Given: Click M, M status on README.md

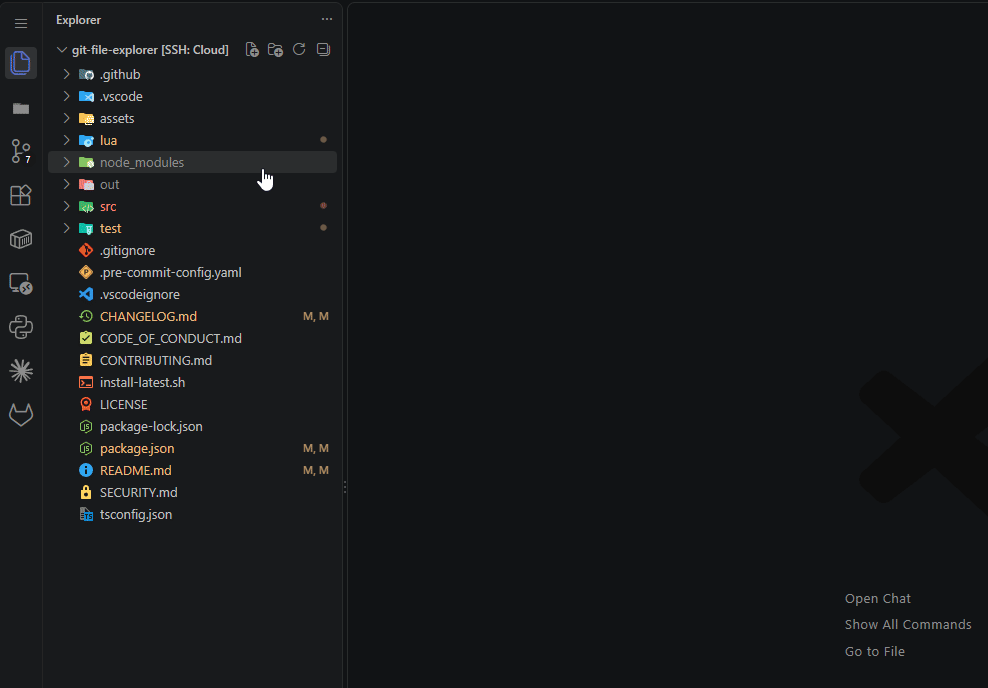Looking at the screenshot, I should coord(316,471).
